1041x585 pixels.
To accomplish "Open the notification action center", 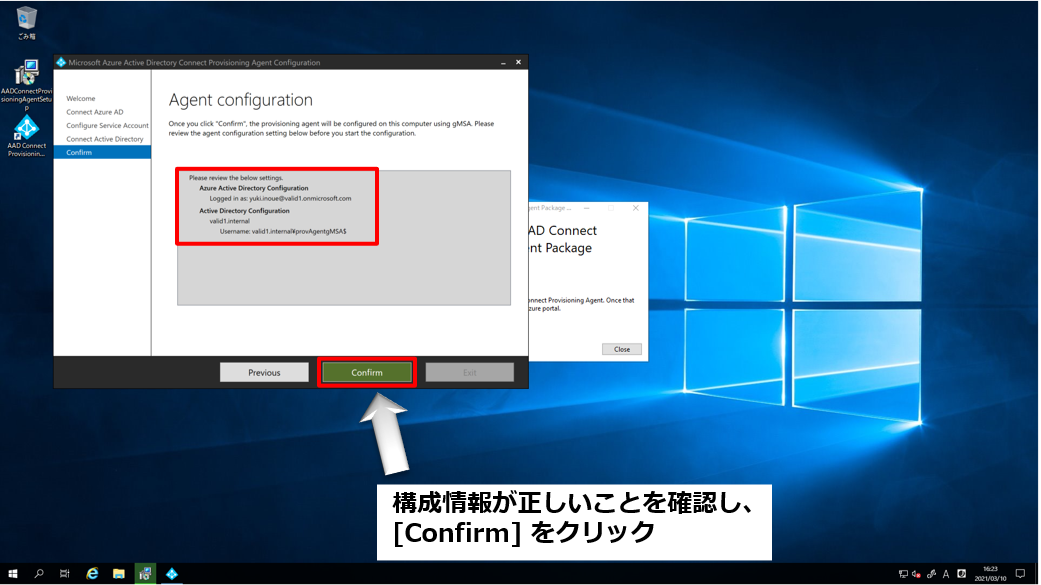I will 1020,574.
